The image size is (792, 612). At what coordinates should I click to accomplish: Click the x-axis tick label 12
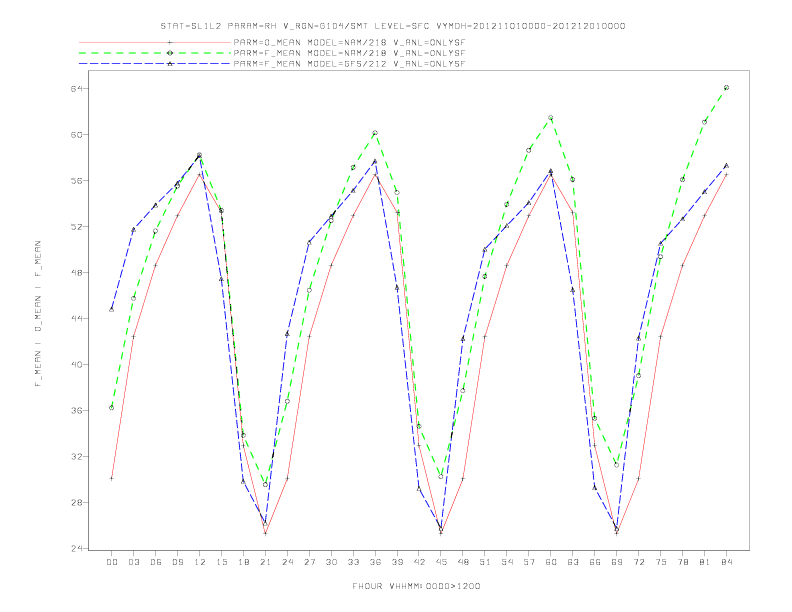pos(200,562)
